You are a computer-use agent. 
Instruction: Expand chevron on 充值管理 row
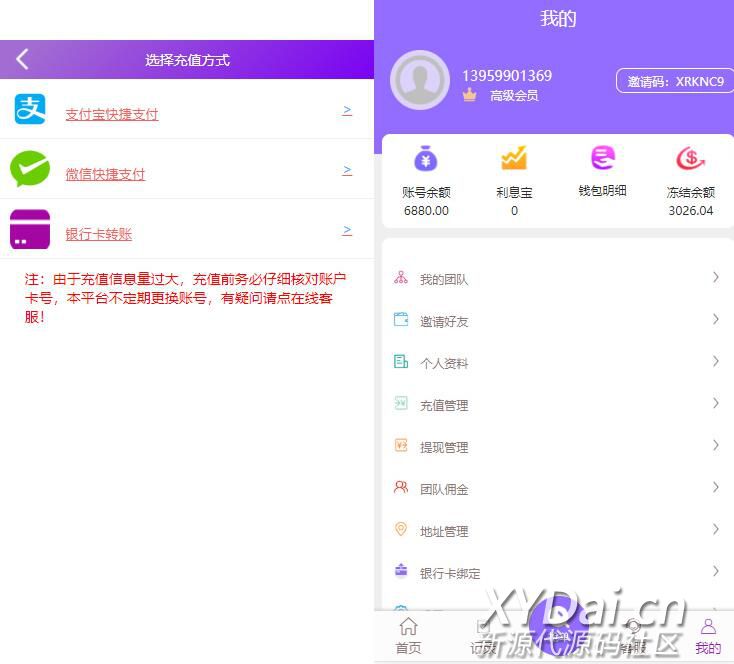click(x=716, y=403)
